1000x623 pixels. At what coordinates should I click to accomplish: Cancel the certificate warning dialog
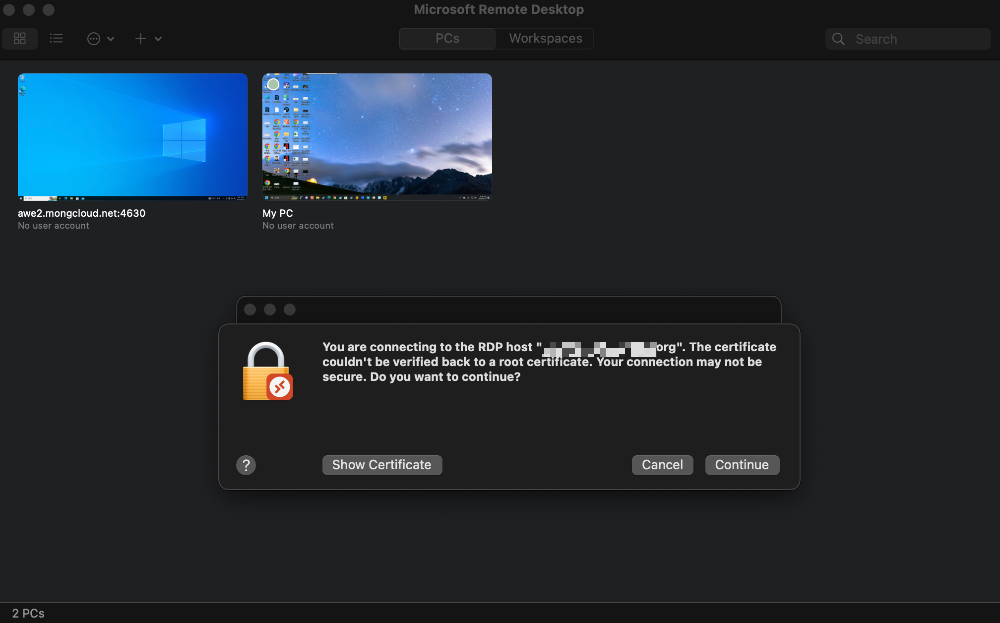point(662,465)
